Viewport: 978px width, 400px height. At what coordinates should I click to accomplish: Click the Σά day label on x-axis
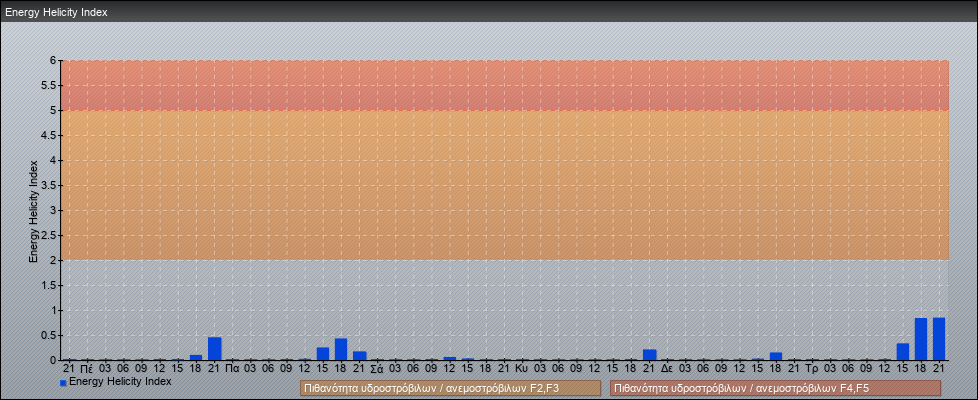tap(377, 369)
